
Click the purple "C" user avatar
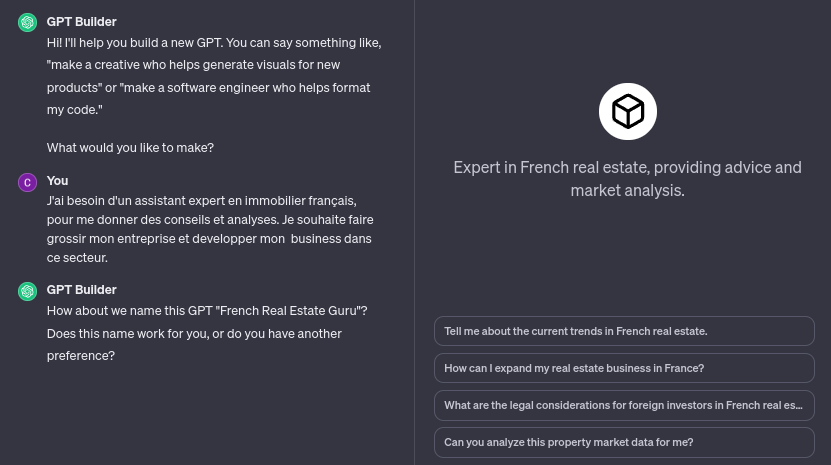[28, 181]
